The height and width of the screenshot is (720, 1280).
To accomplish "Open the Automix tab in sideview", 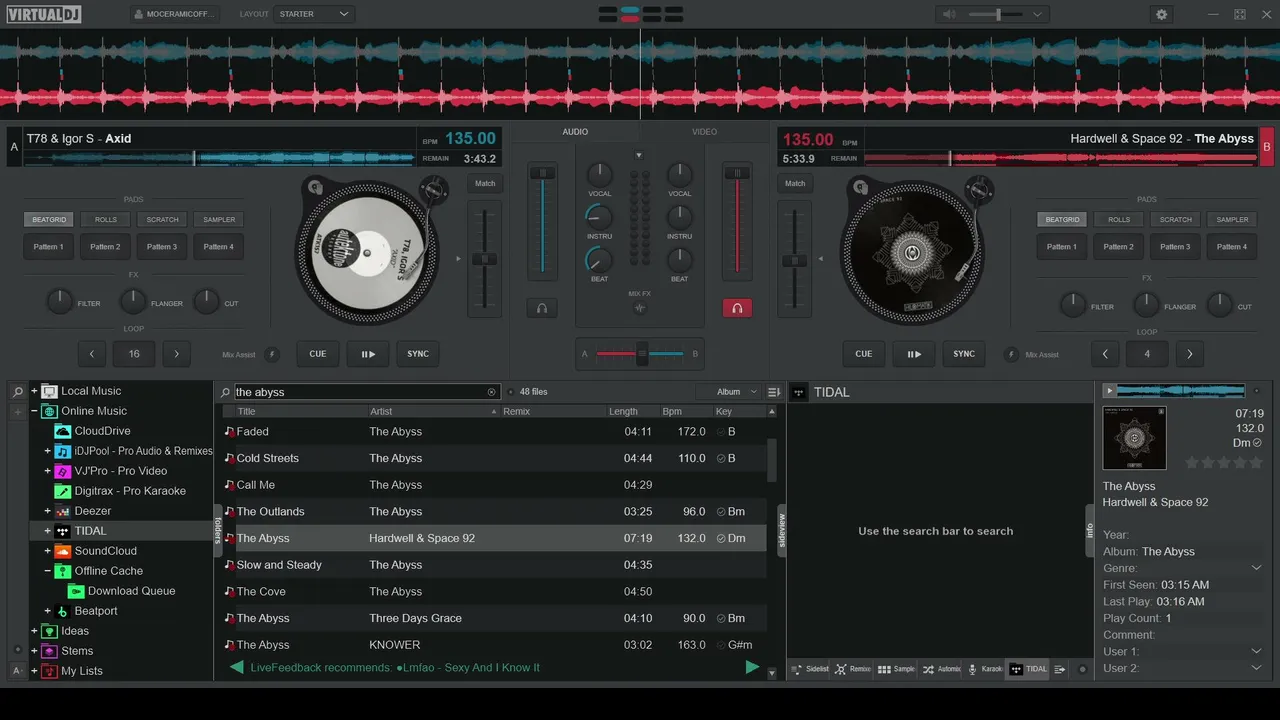I will pos(941,669).
